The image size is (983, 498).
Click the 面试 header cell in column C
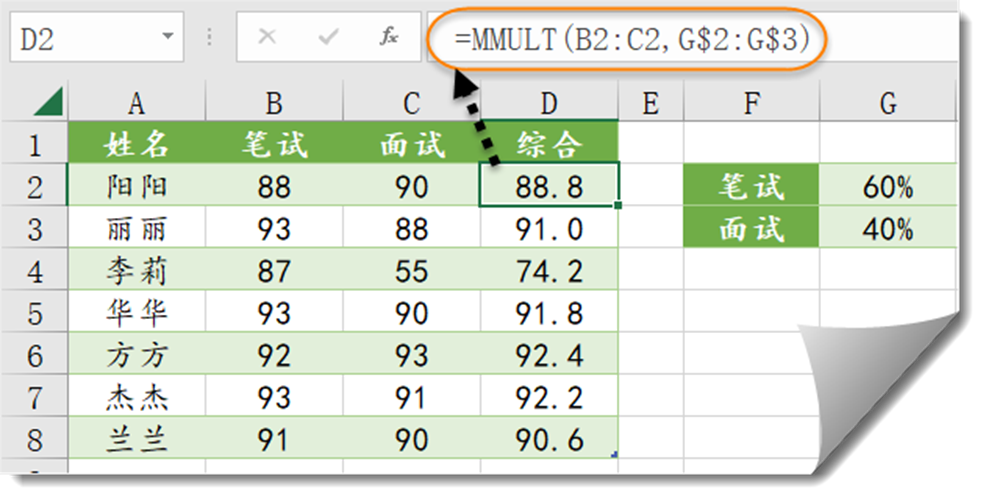click(411, 144)
